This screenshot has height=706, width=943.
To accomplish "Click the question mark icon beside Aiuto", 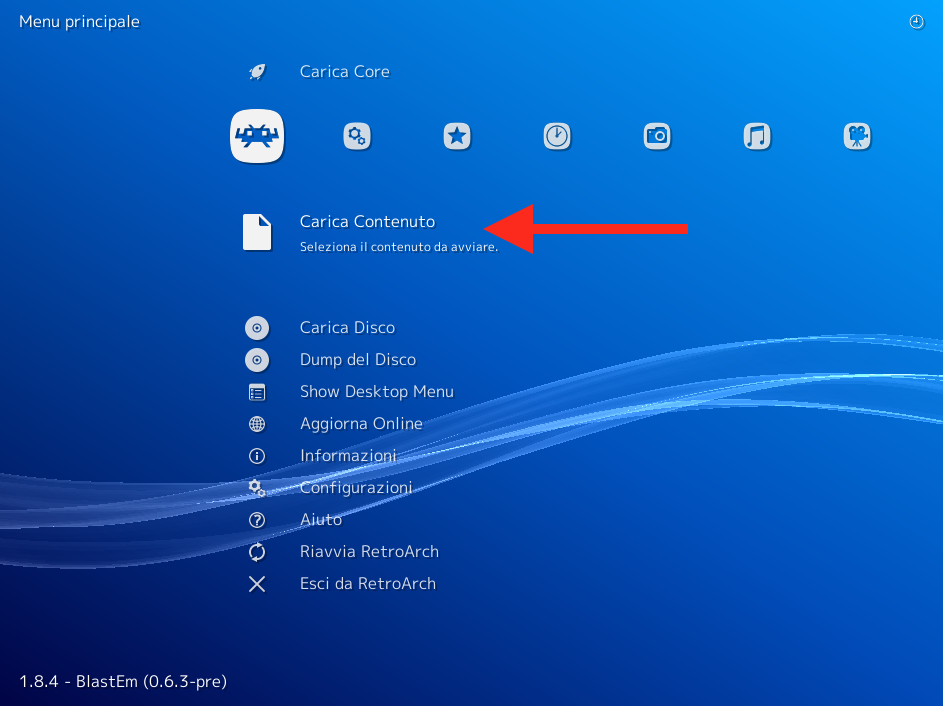I will (x=257, y=520).
